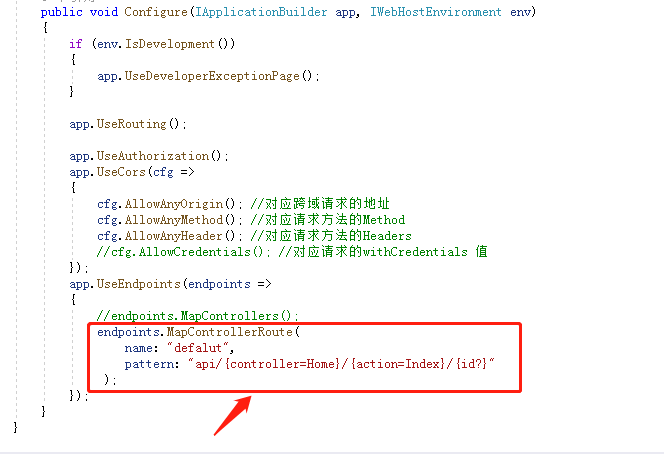Click the app.UseRouting() line
Screen dimensions: 664x454
point(128,124)
